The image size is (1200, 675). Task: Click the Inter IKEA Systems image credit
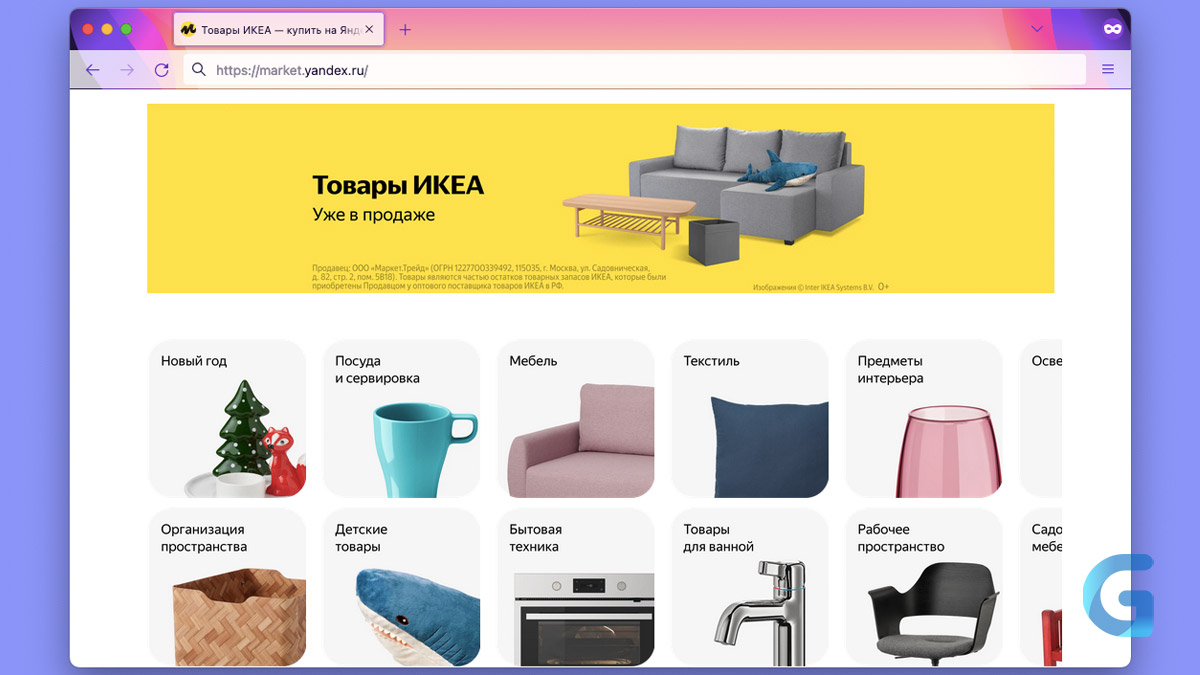coord(813,287)
